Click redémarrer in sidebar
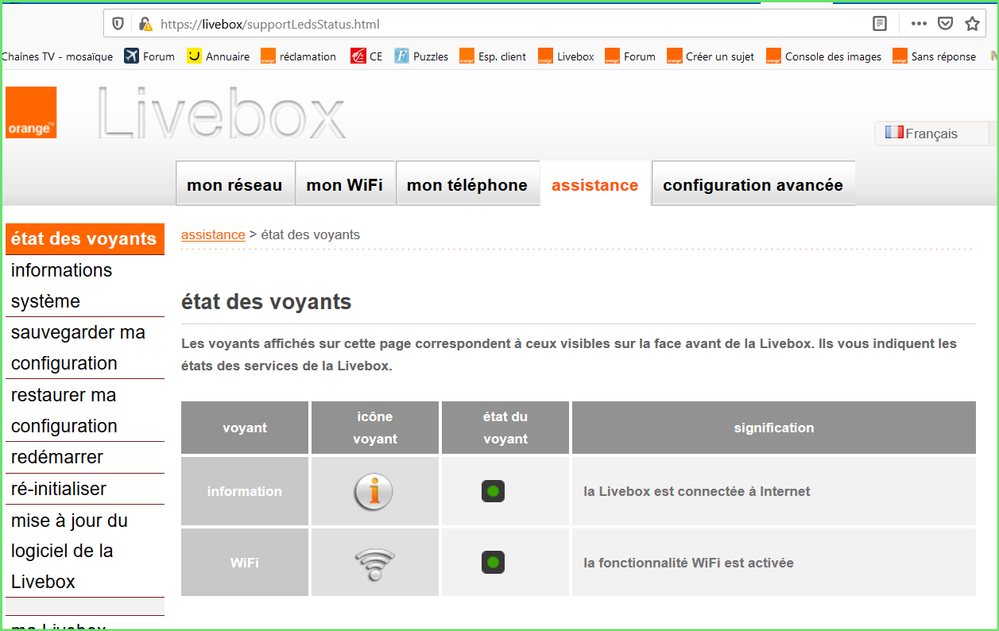The height and width of the screenshot is (631, 999). [x=84, y=457]
